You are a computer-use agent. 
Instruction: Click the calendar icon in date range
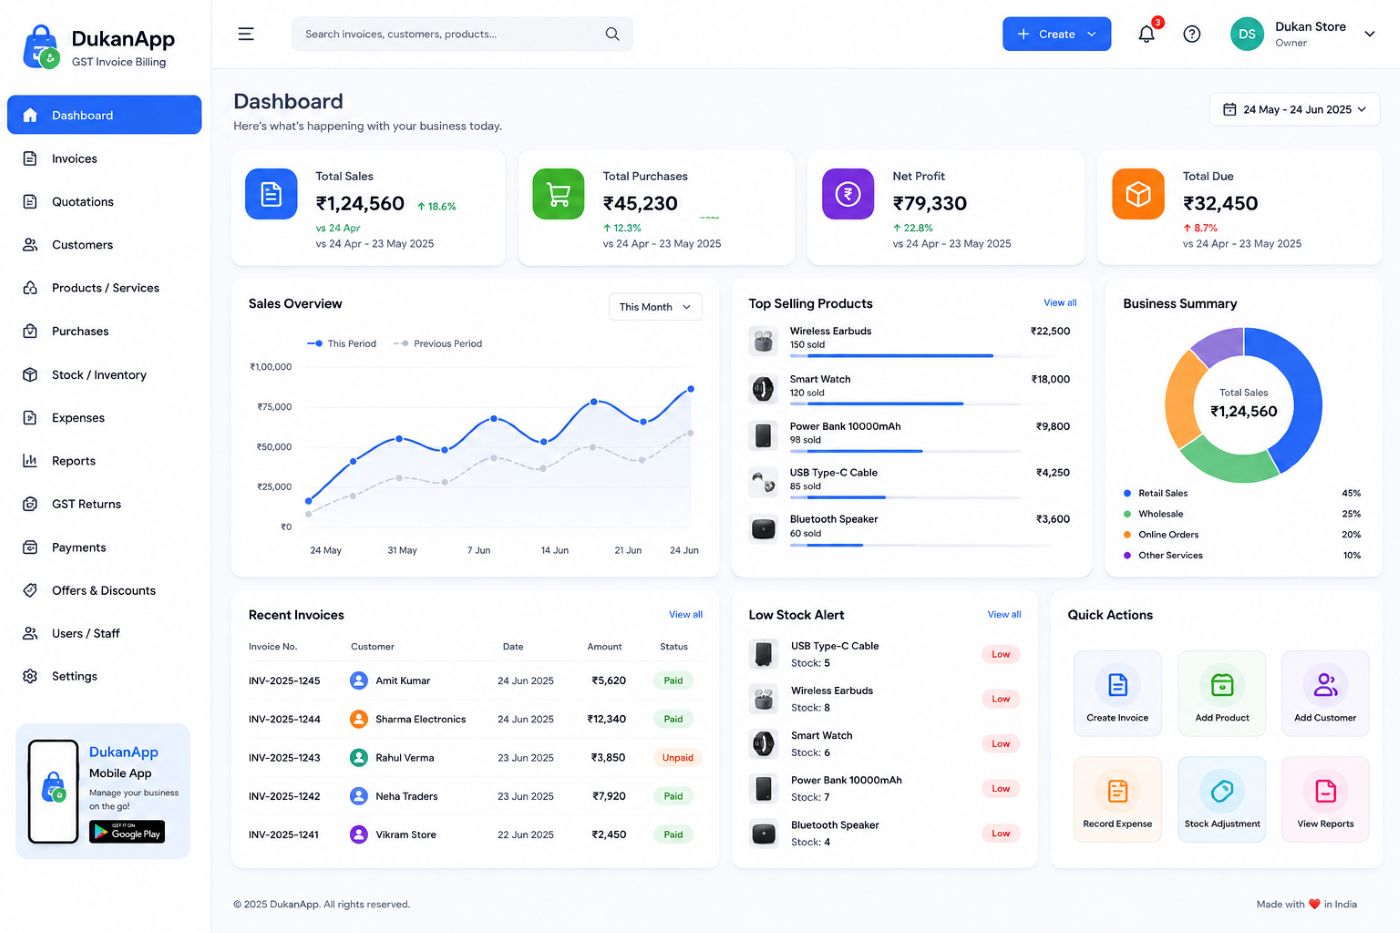tap(1229, 110)
